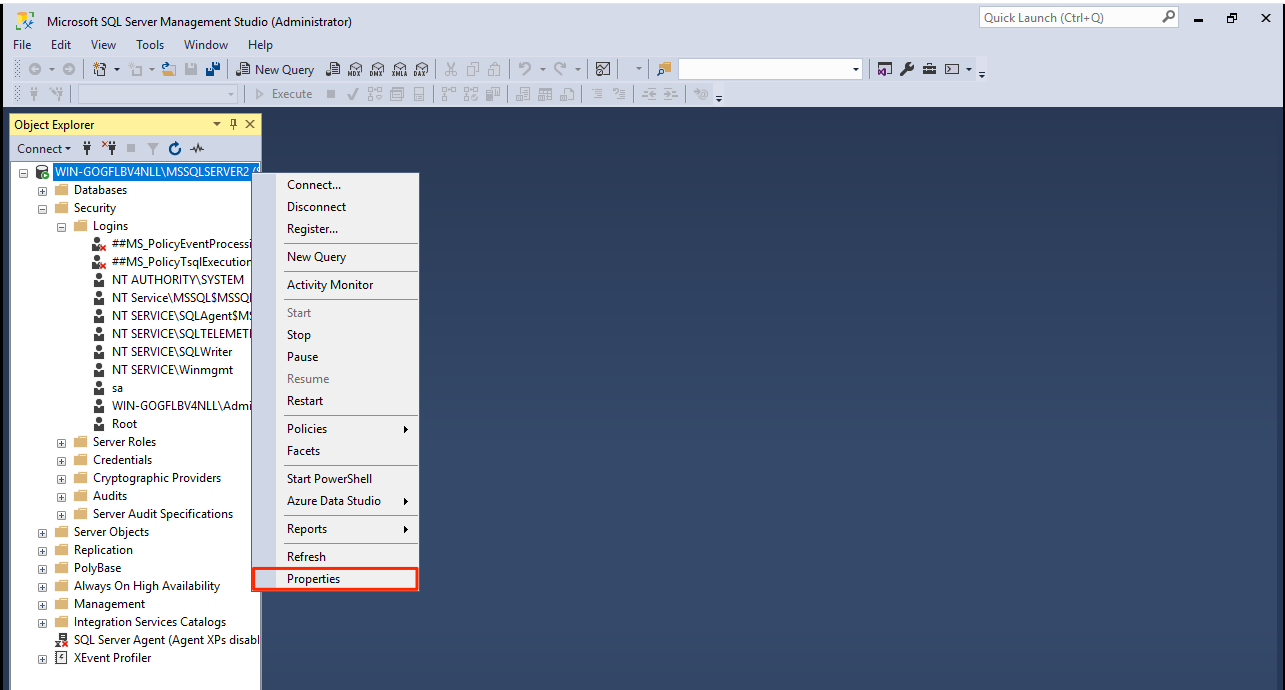Click the New Project toolbar icon
The height and width of the screenshot is (690, 1285).
coord(99,69)
